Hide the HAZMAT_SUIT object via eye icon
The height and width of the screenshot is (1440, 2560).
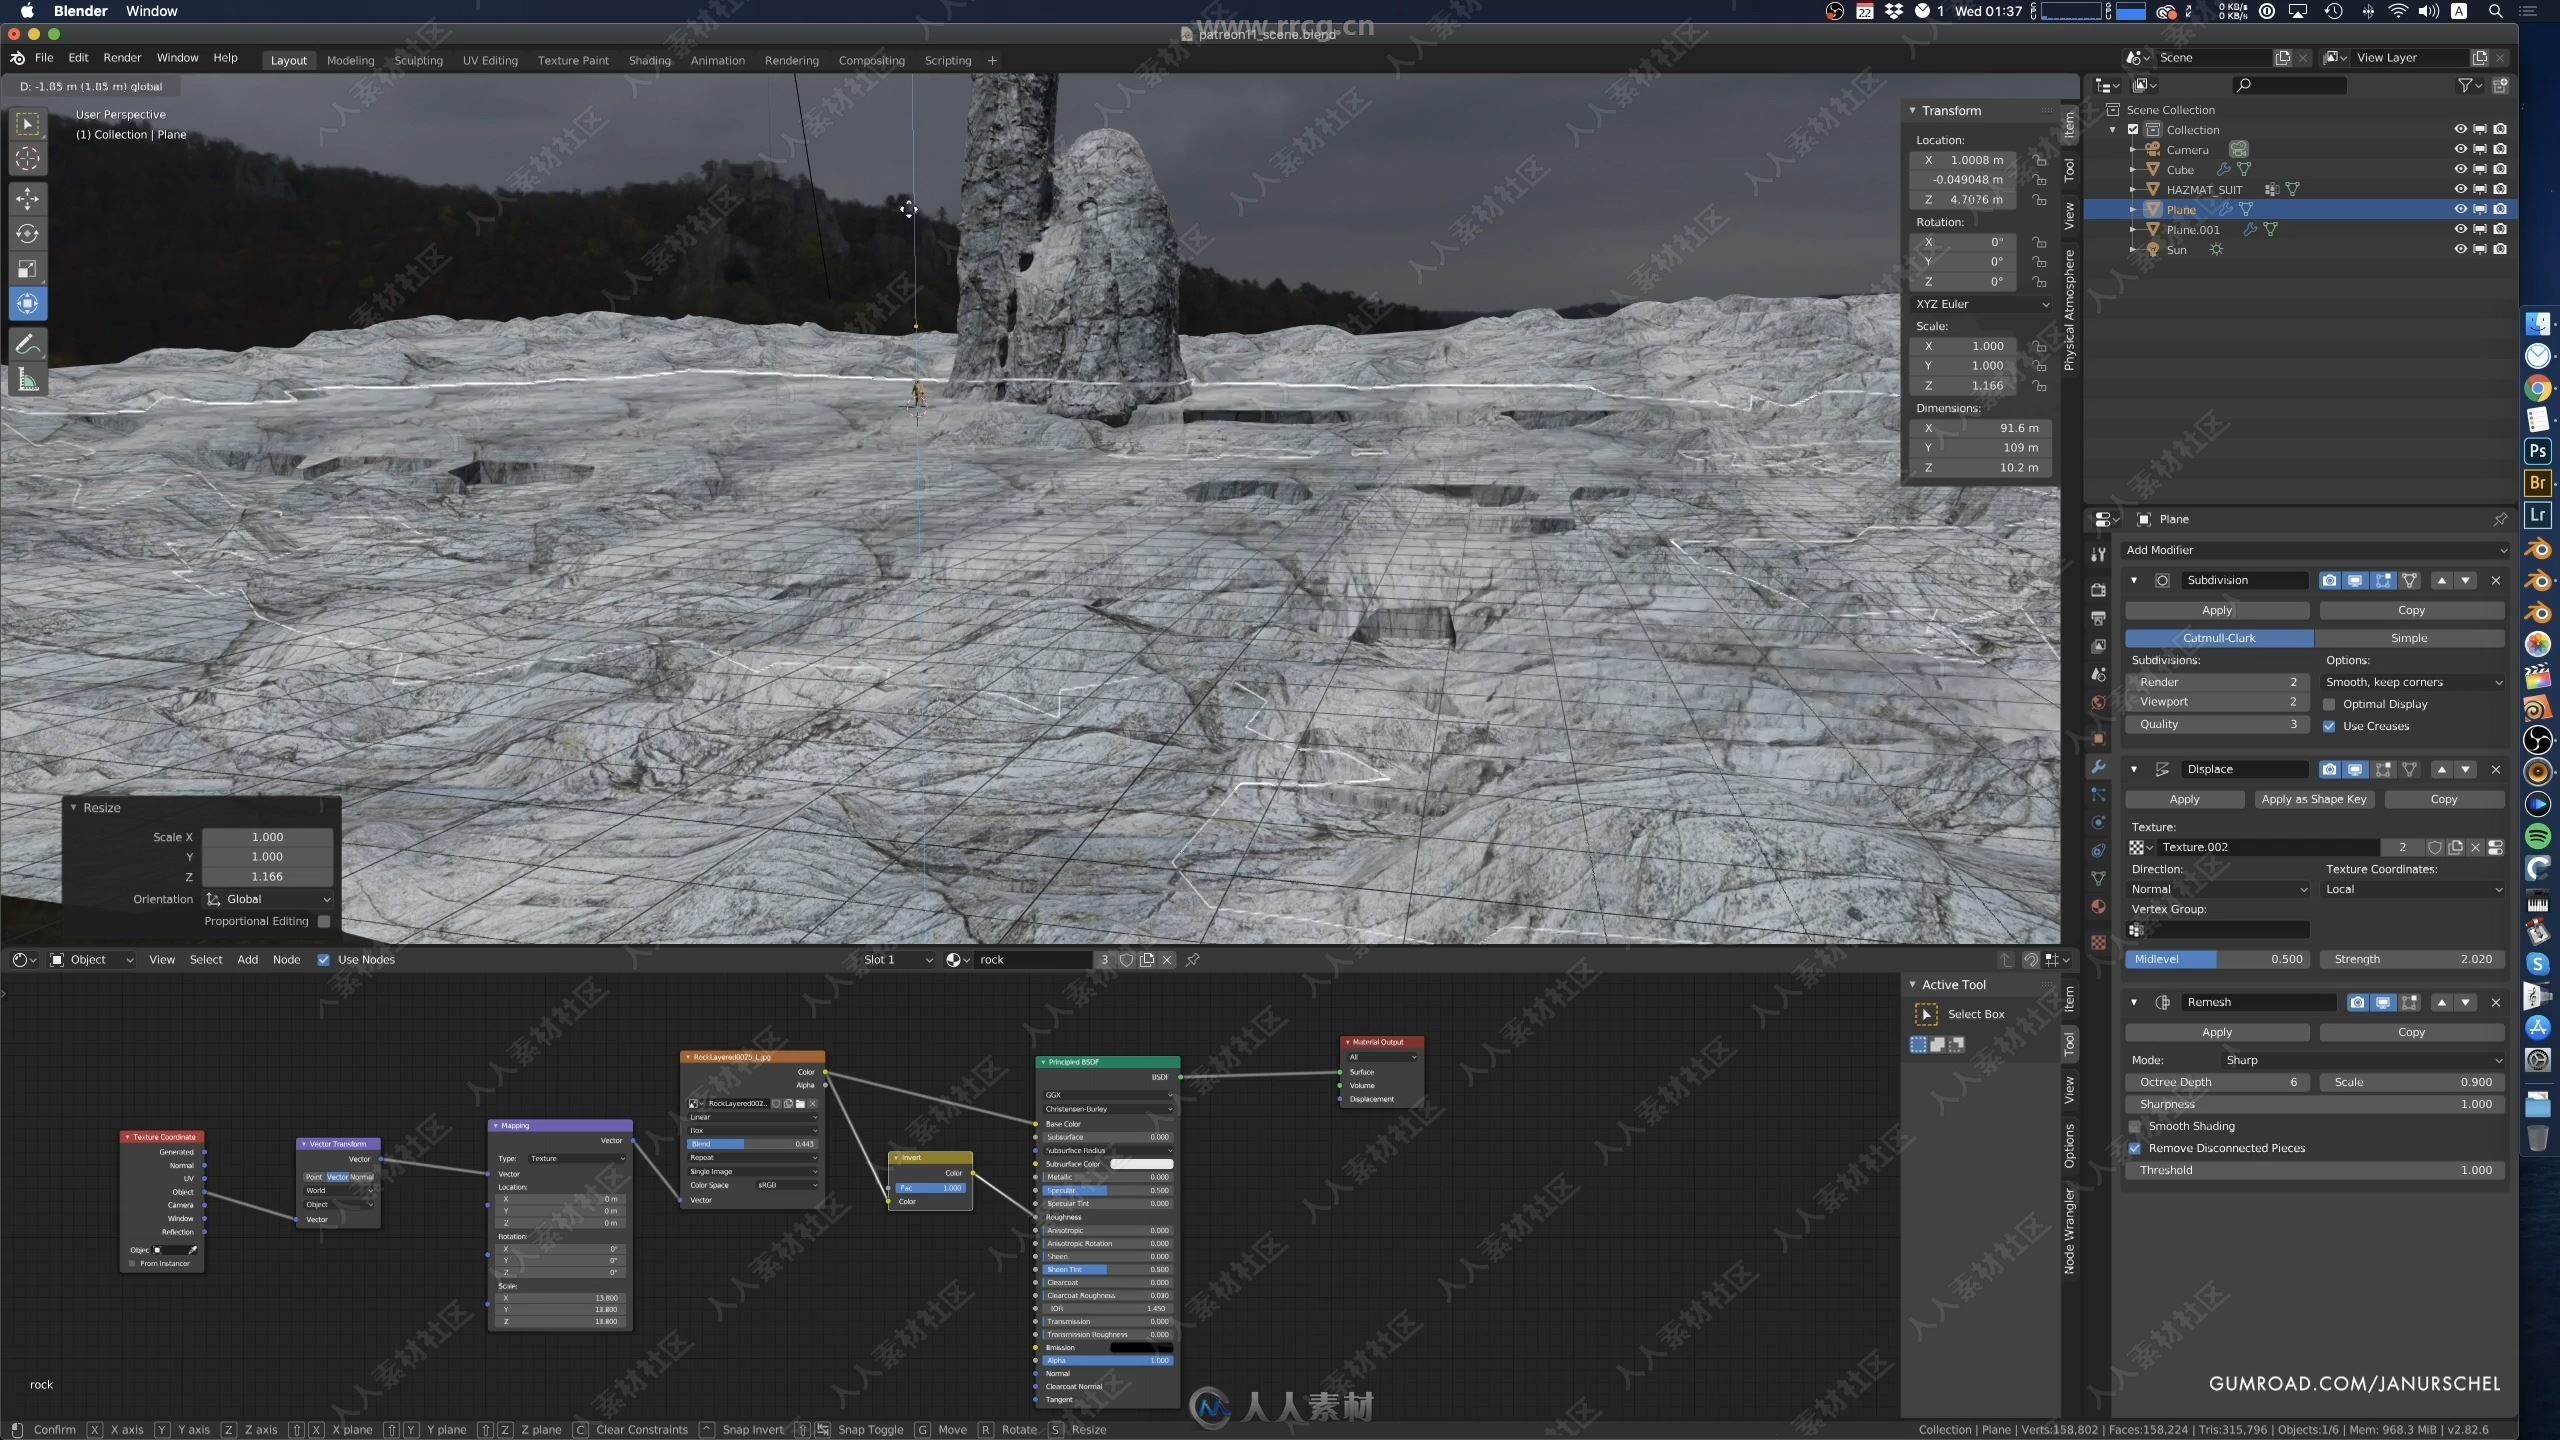click(x=2460, y=189)
